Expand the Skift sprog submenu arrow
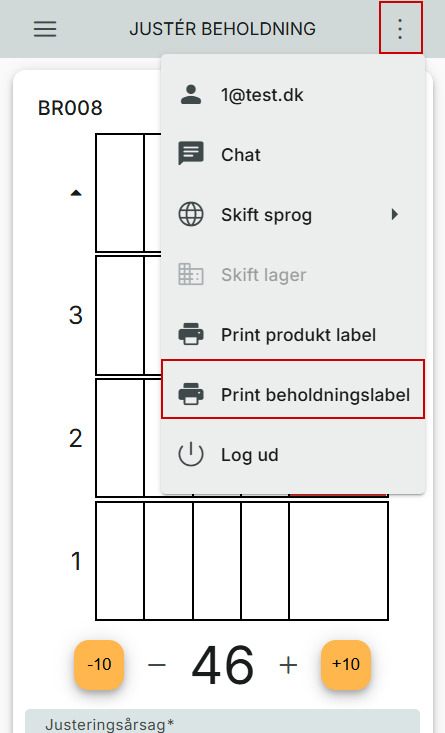Viewport: 445px width, 733px height. (x=395, y=214)
